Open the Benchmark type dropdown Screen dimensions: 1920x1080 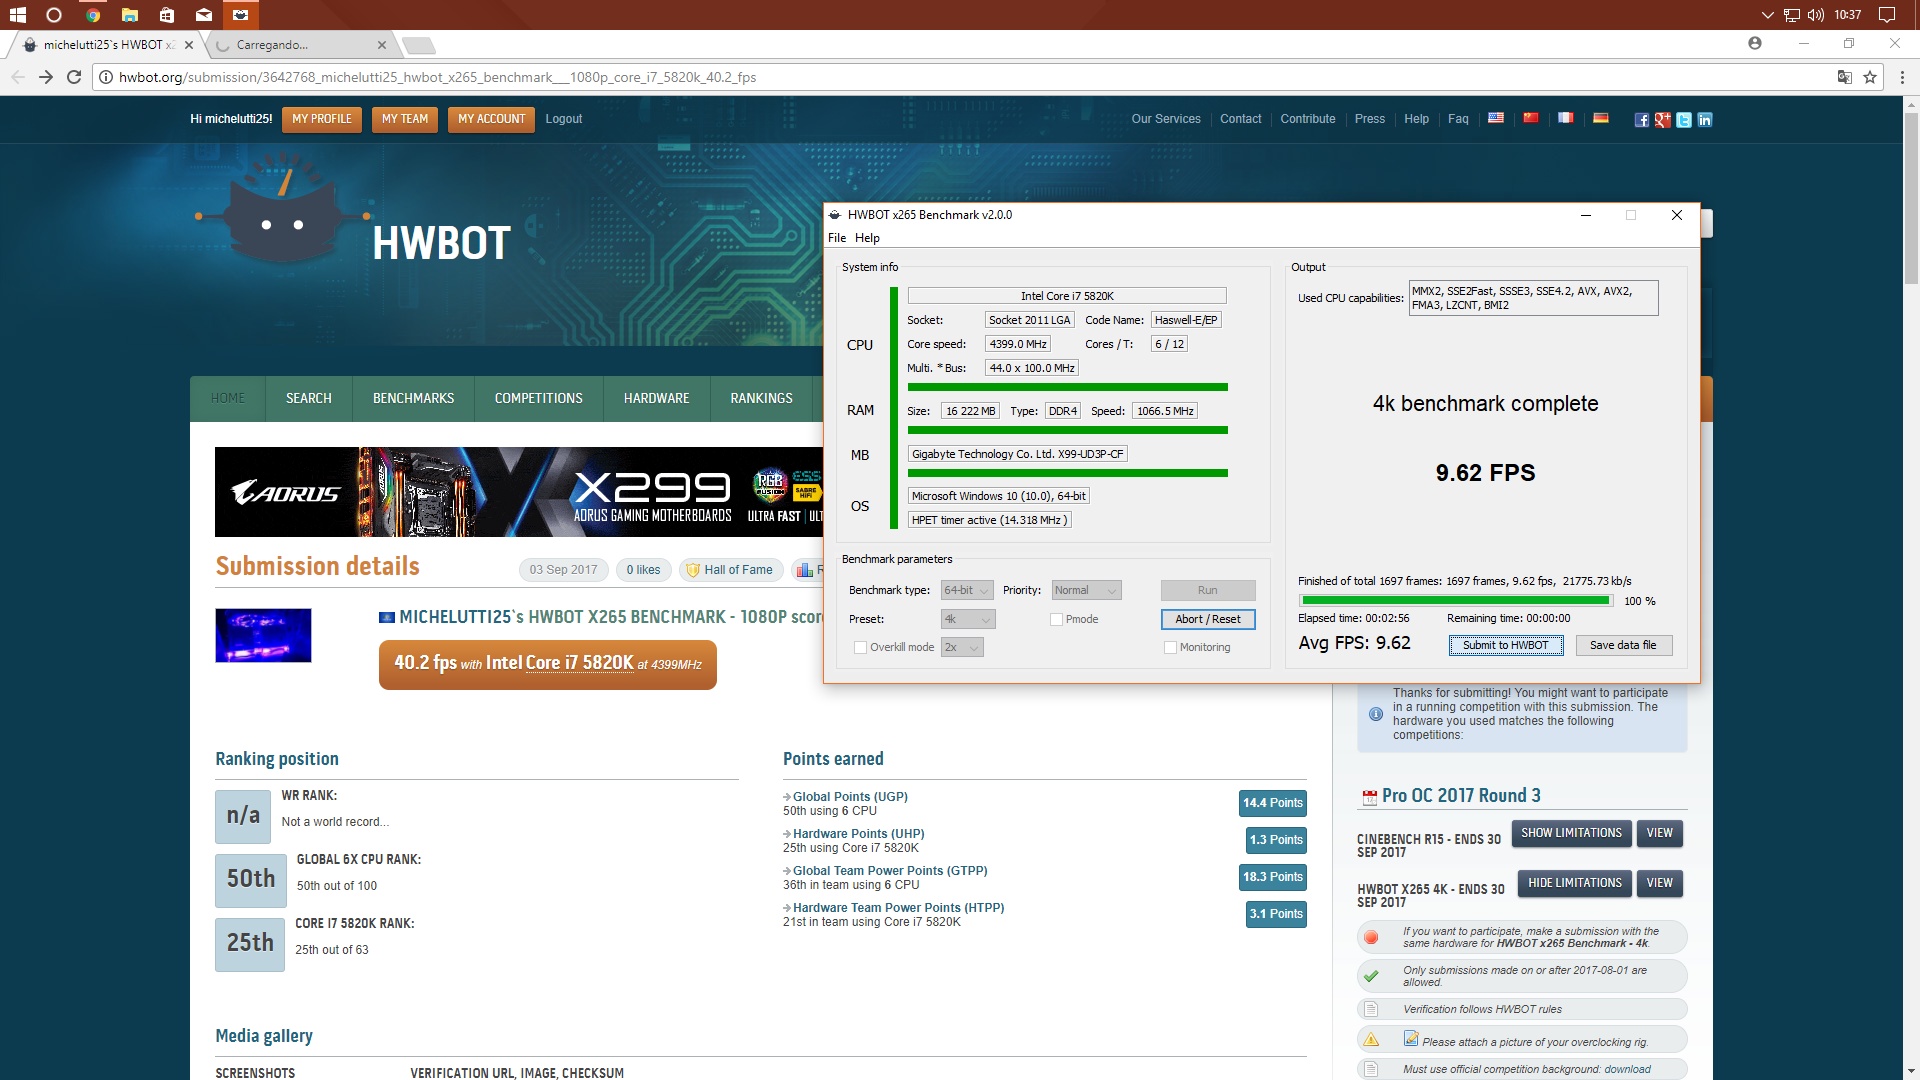click(967, 590)
